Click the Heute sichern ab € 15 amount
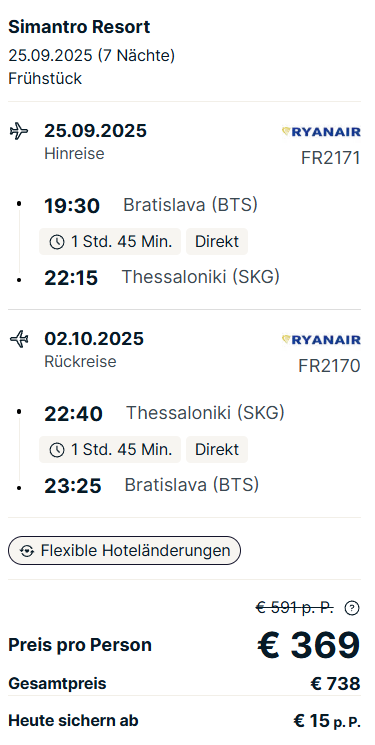 point(327,721)
